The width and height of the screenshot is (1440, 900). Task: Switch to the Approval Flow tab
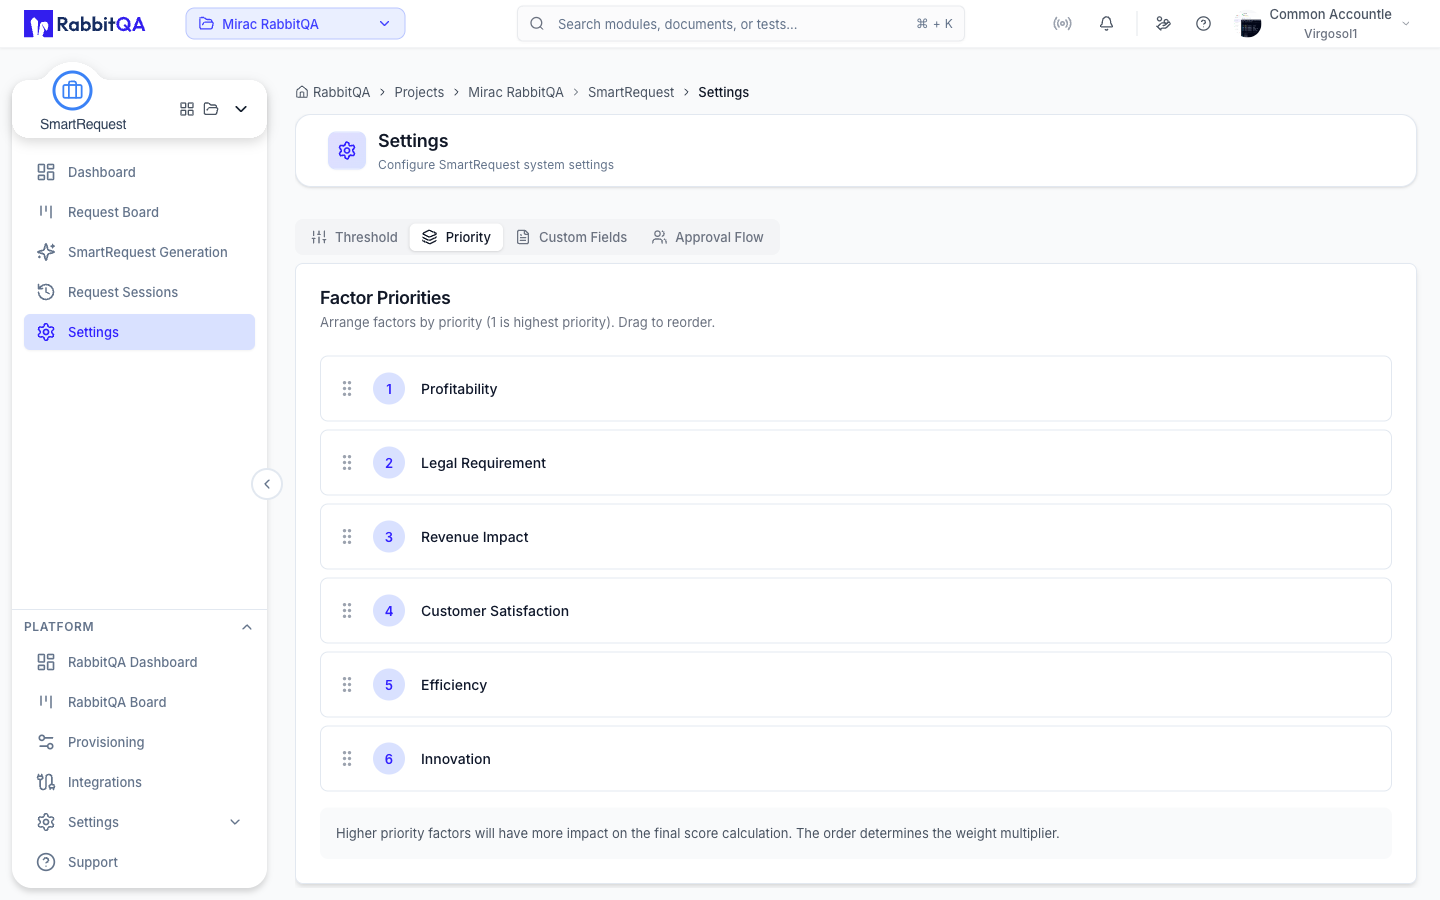tap(708, 237)
